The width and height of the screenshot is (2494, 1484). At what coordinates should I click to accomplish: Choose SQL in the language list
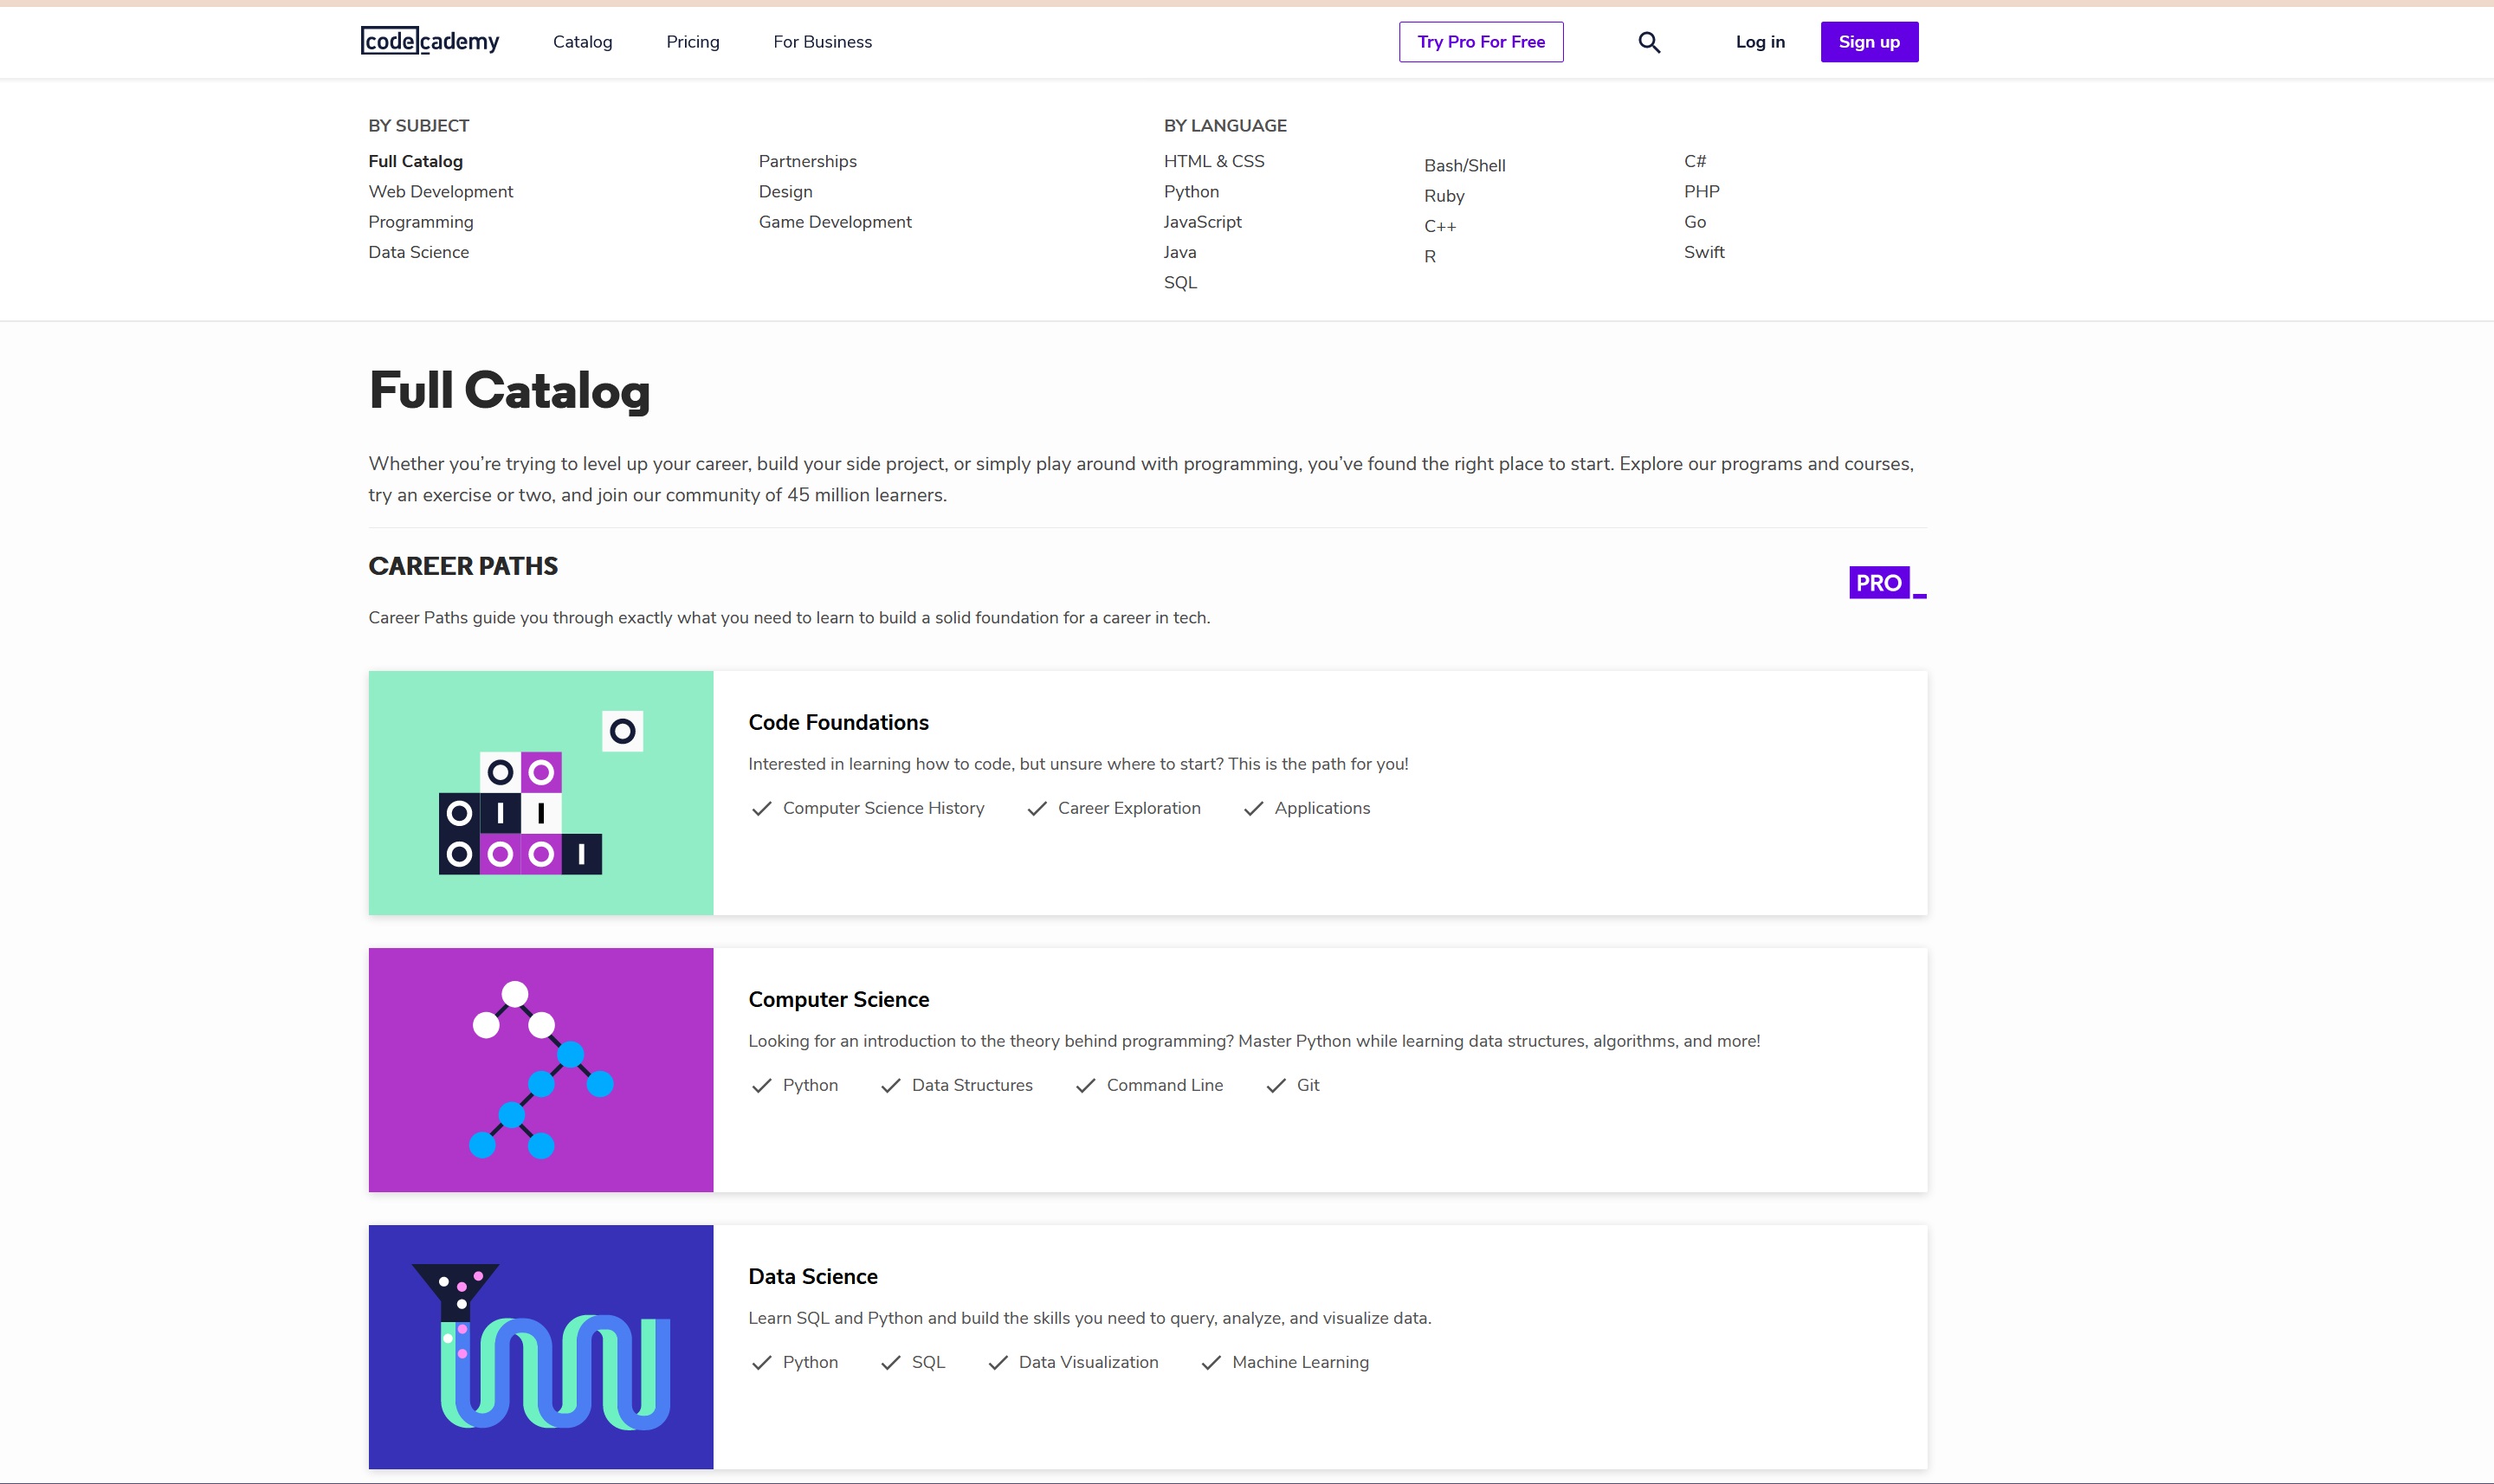tap(1180, 282)
